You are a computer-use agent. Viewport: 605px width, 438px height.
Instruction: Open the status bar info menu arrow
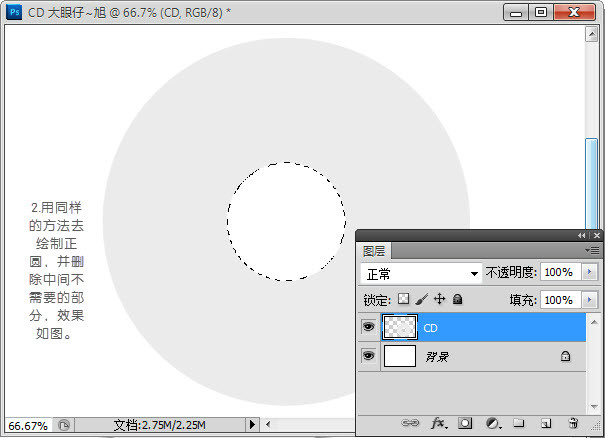pyautogui.click(x=252, y=425)
